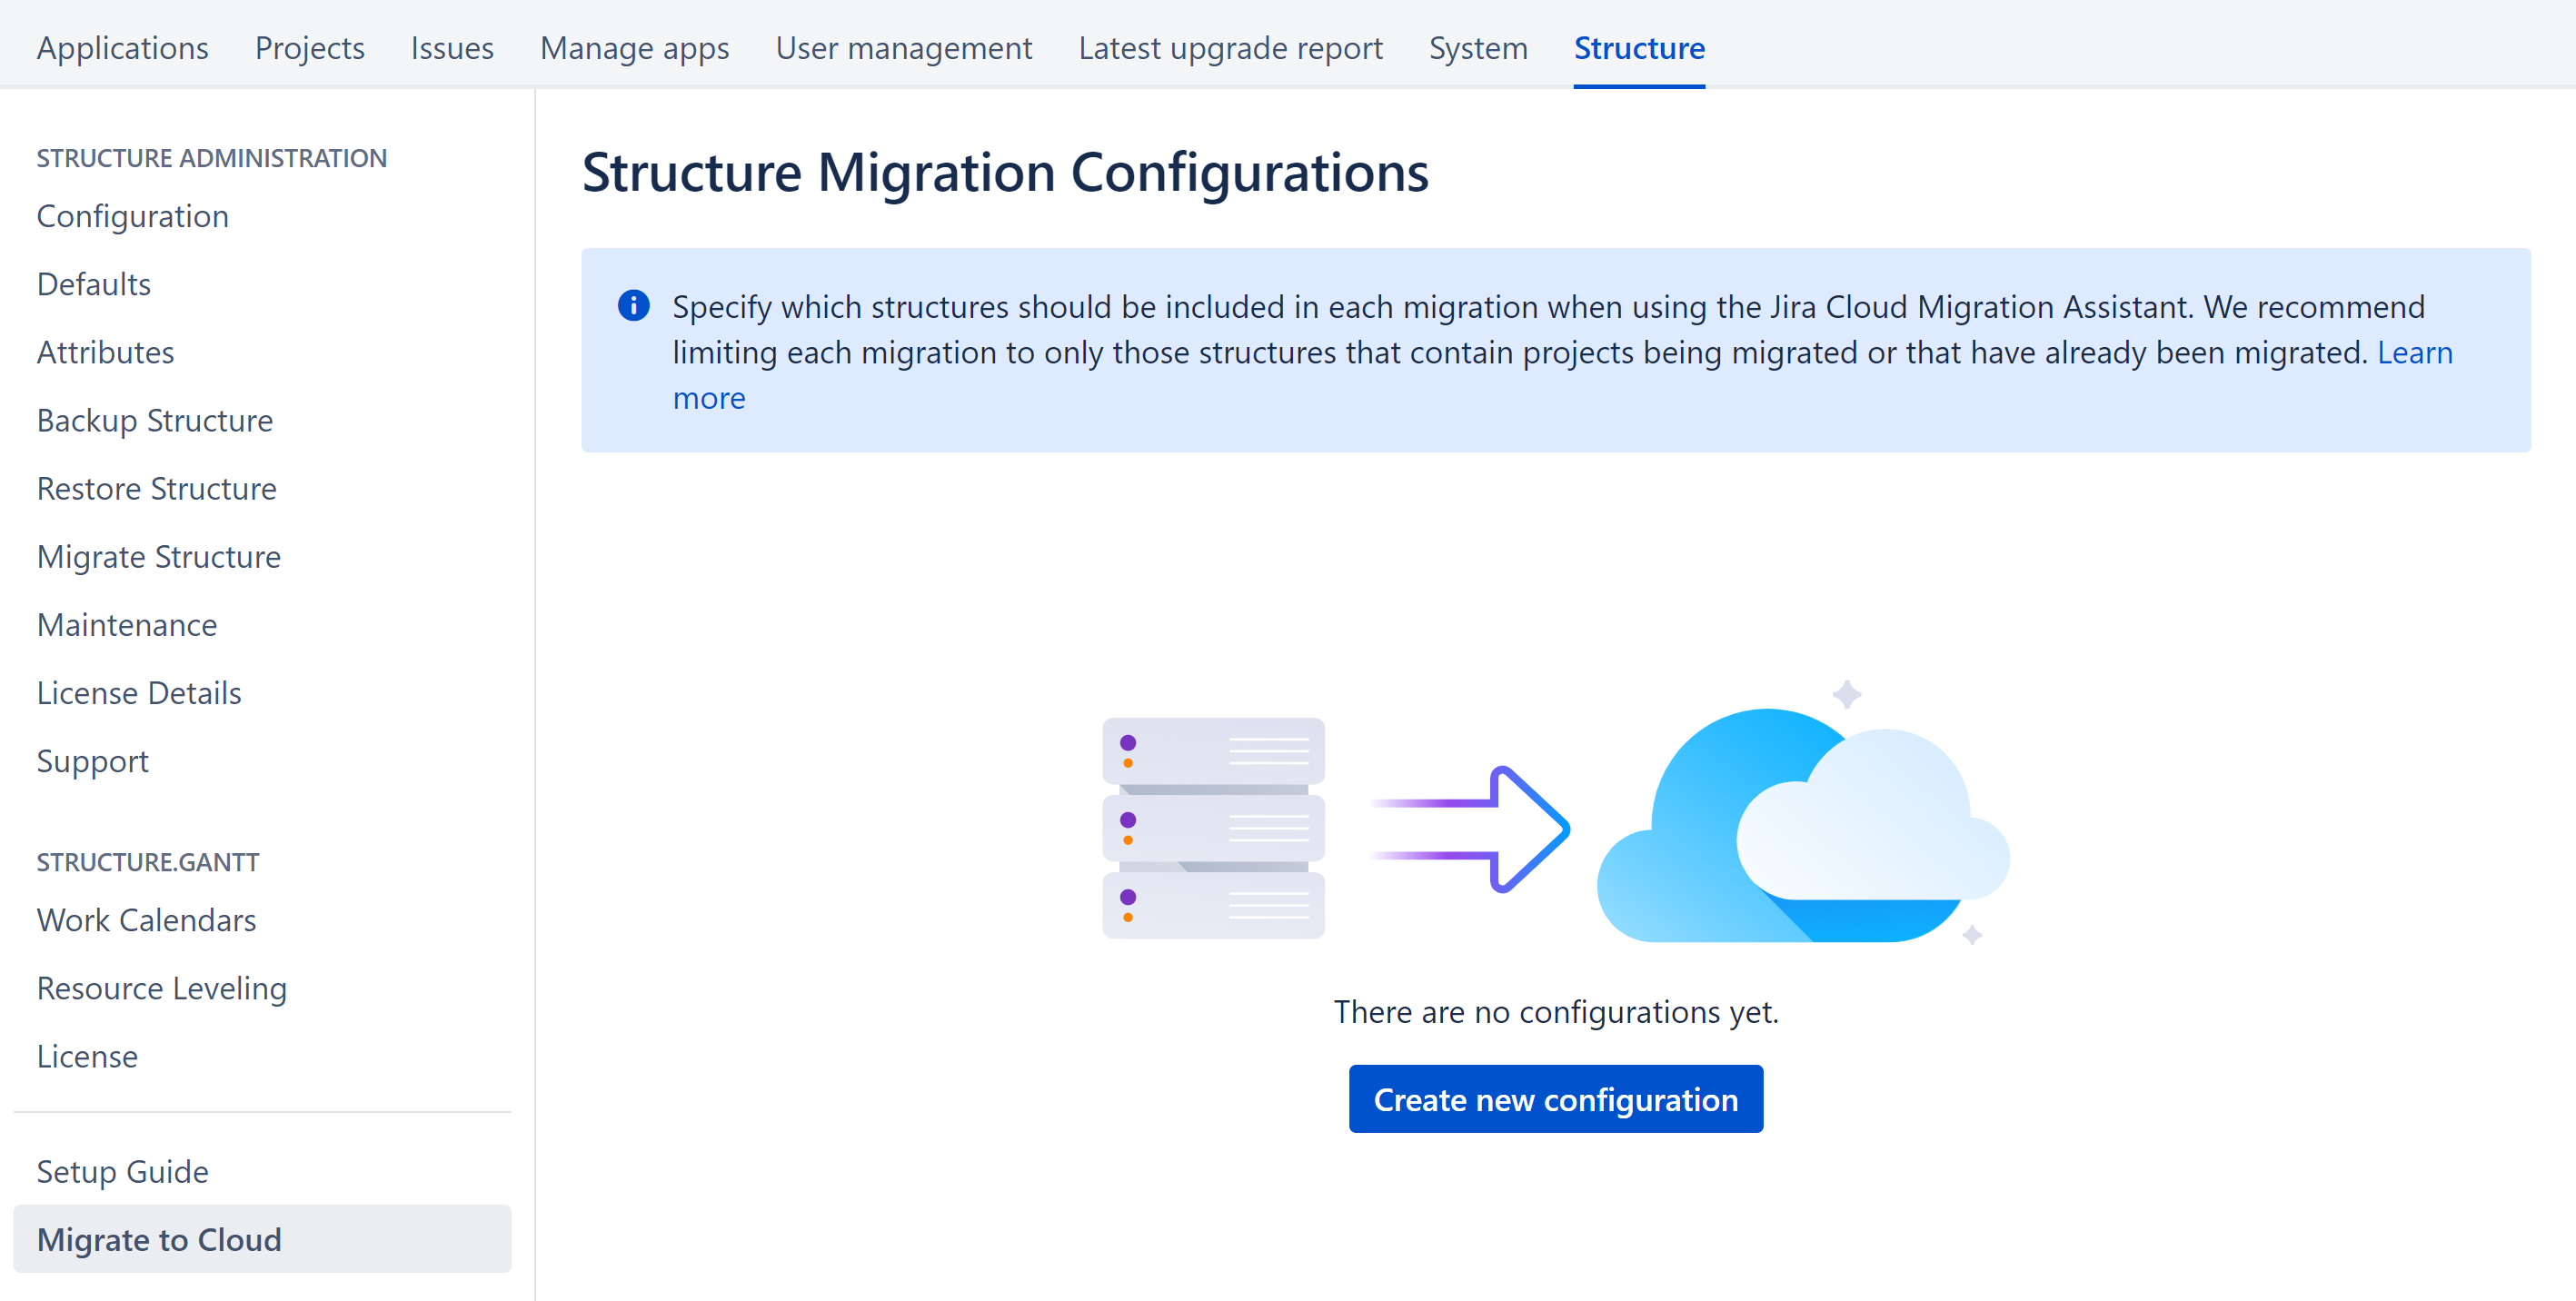This screenshot has width=2576, height=1301.
Task: Click the Structure Migration Configurations heading
Action: coord(1005,172)
